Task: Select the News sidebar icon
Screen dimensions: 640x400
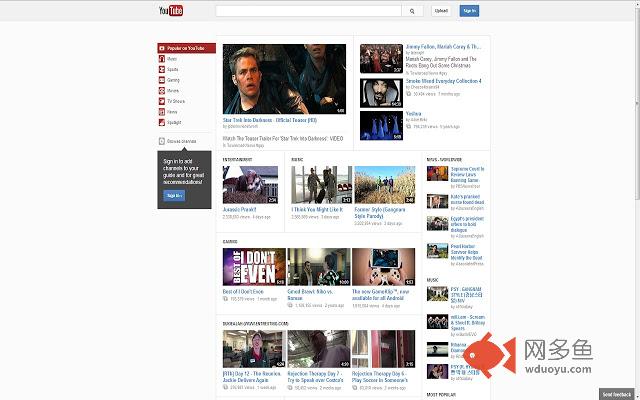Action: pyautogui.click(x=160, y=112)
